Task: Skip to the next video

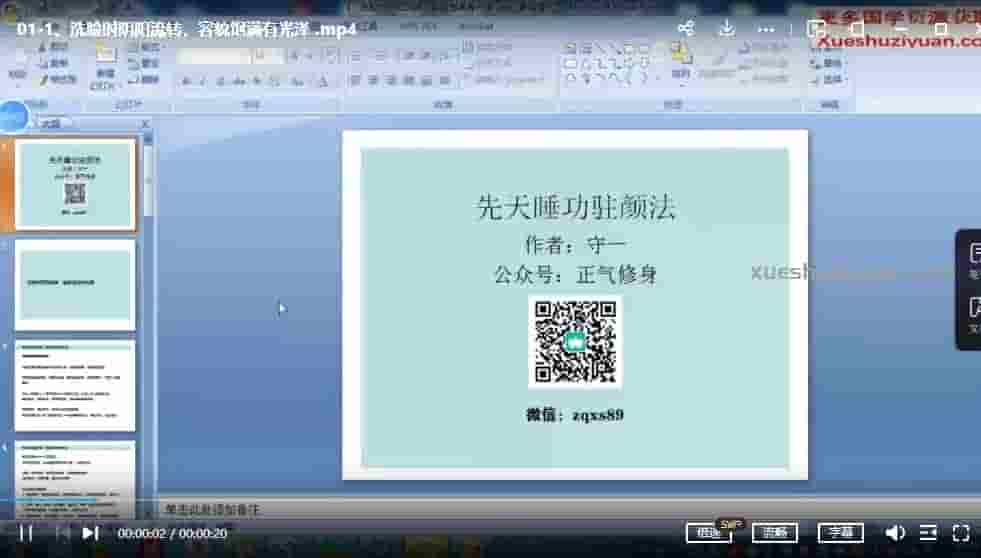Action: (x=91, y=533)
